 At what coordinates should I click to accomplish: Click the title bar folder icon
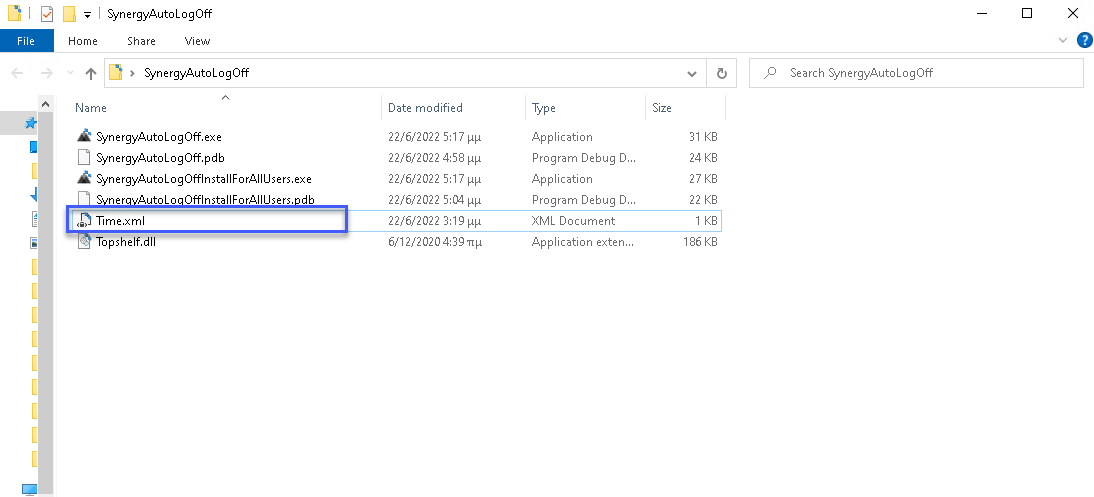(x=14, y=13)
